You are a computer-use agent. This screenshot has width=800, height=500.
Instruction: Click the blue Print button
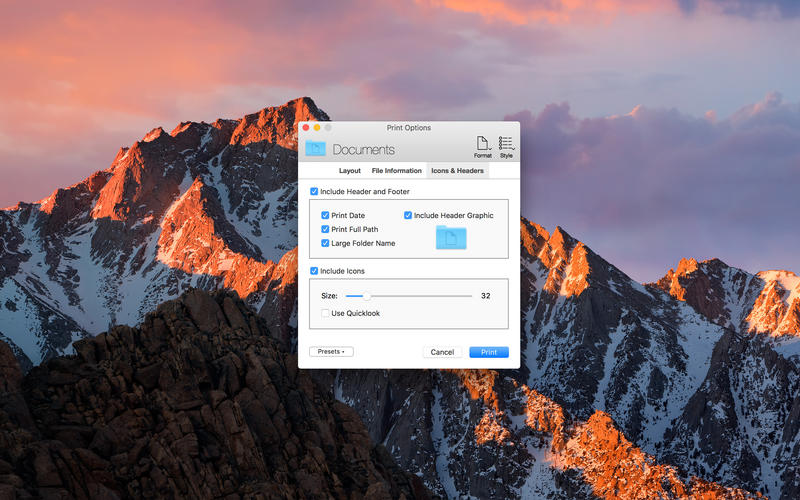pos(489,352)
